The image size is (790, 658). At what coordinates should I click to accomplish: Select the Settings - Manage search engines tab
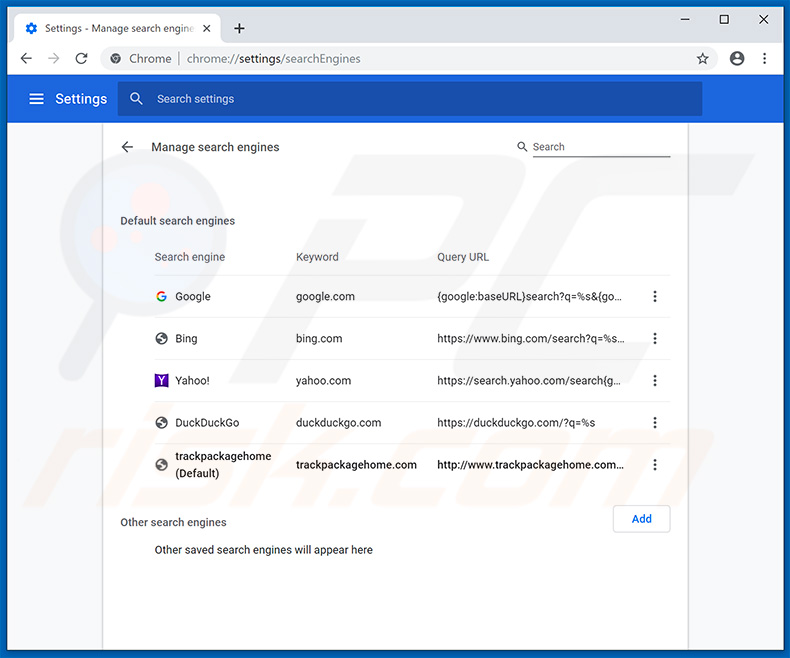(118, 28)
